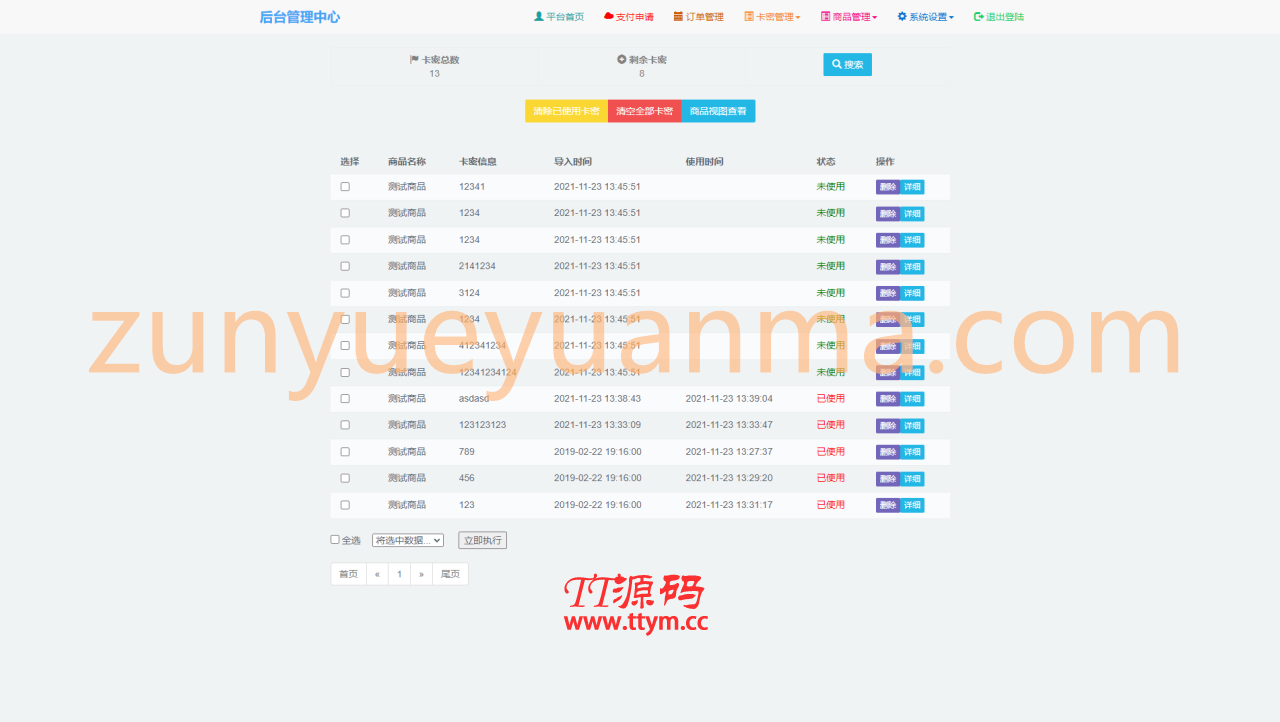View details of the 12341 card
1280x722 pixels.
[x=912, y=187]
